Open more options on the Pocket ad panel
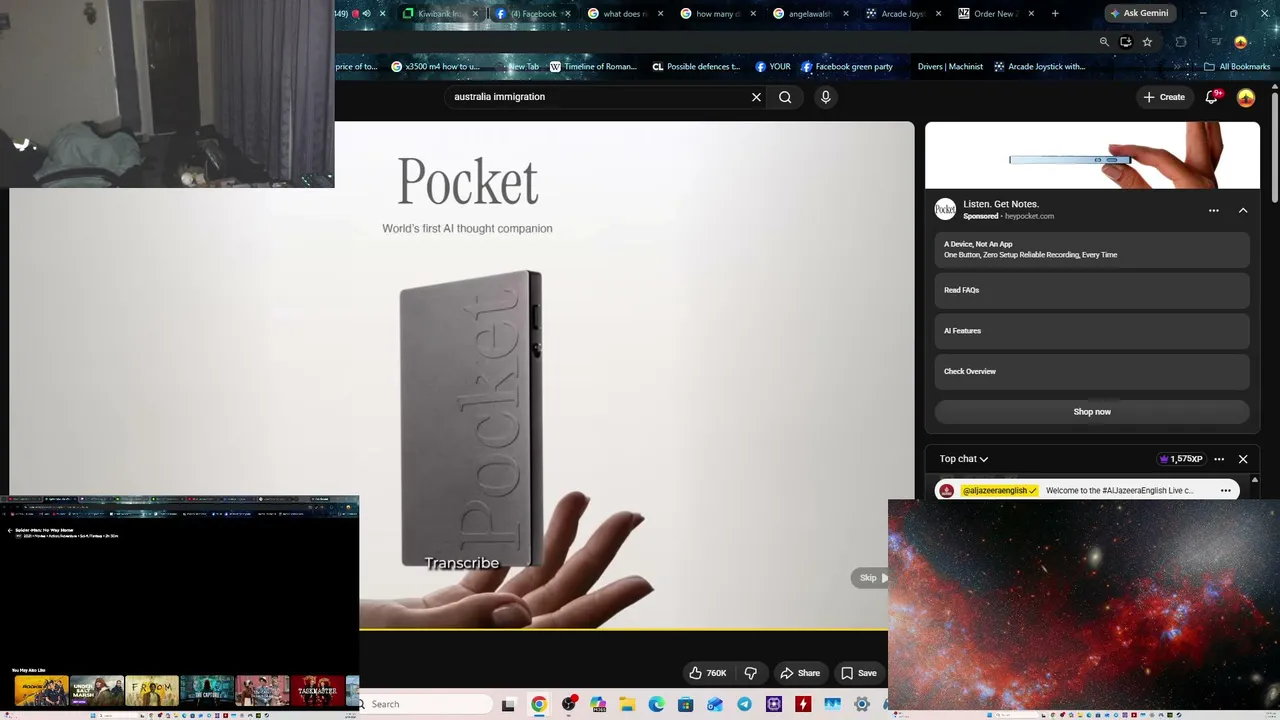This screenshot has width=1280, height=720. 1214,210
